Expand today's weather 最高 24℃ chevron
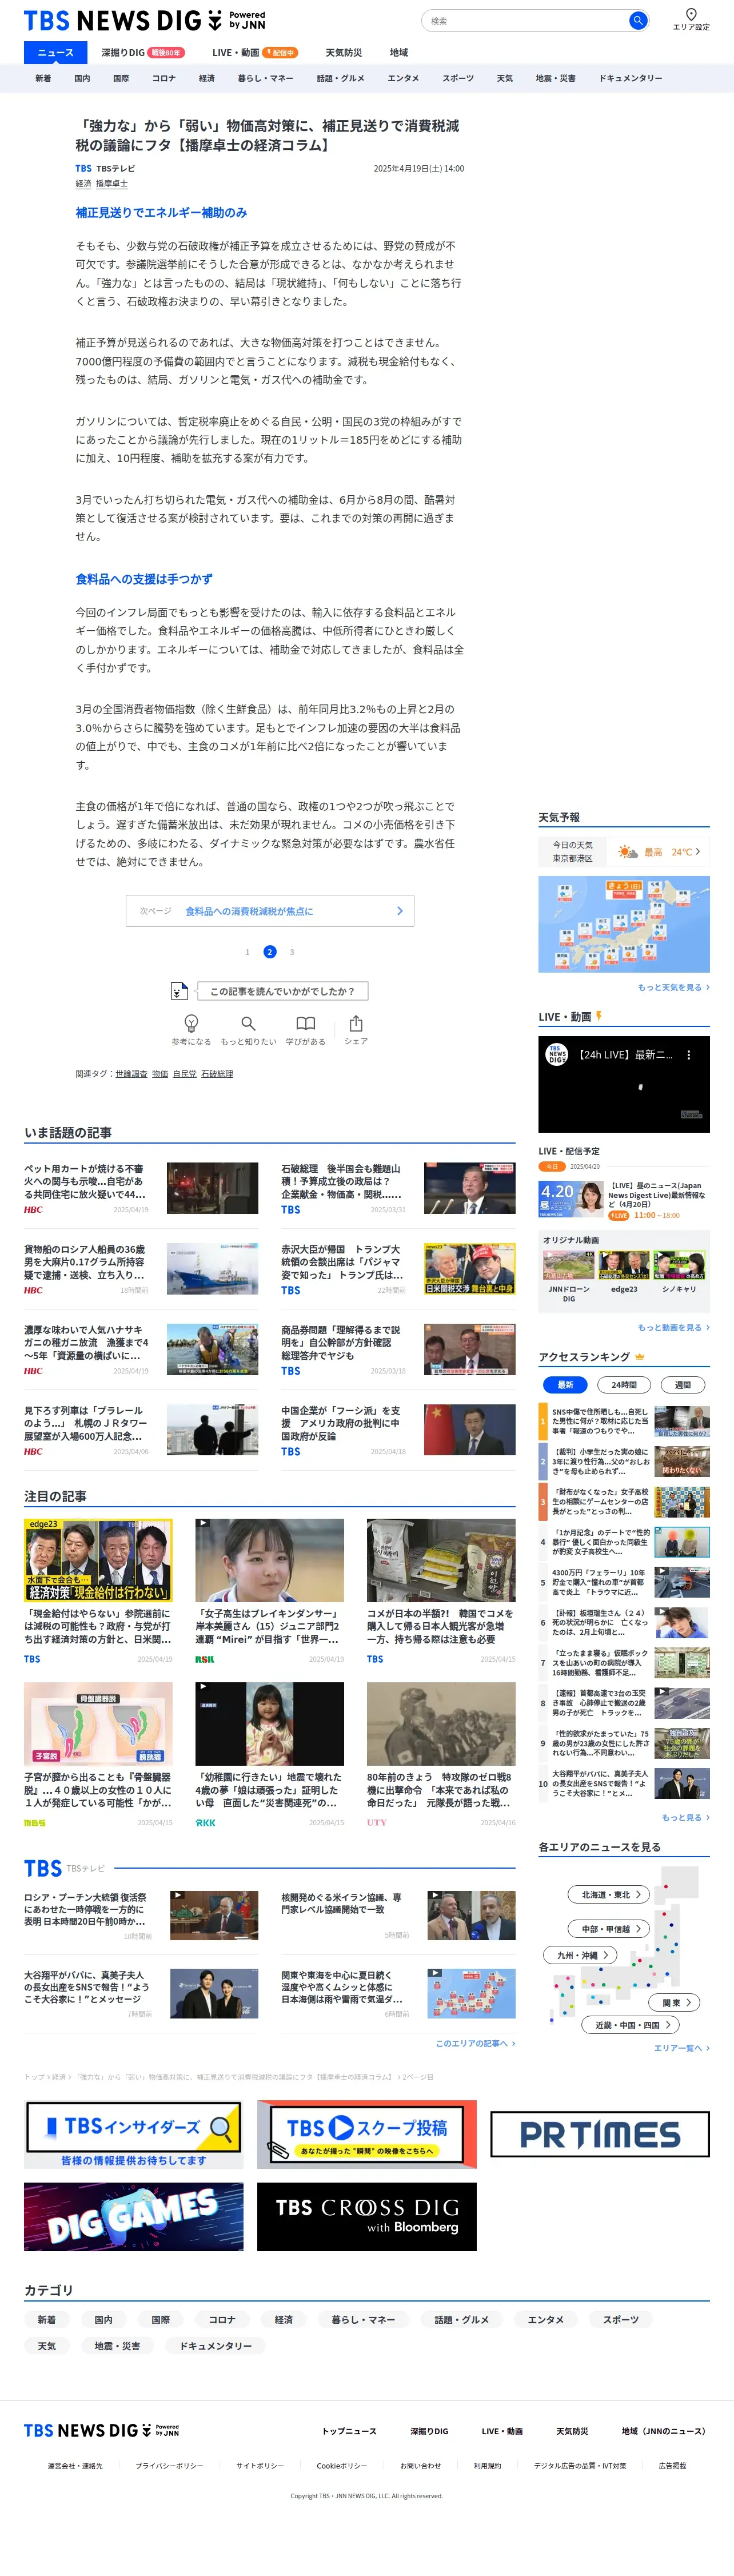Screen dimensions: 734x2576 coord(698,852)
